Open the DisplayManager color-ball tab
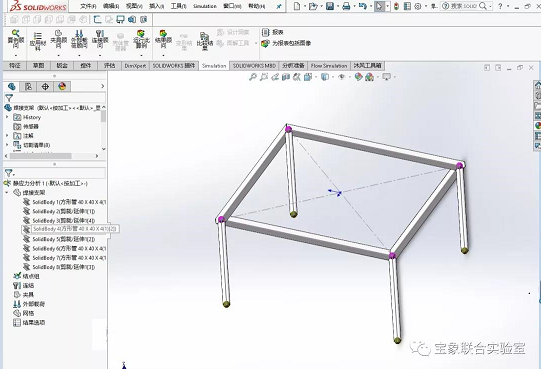The image size is (541, 369). 62,86
